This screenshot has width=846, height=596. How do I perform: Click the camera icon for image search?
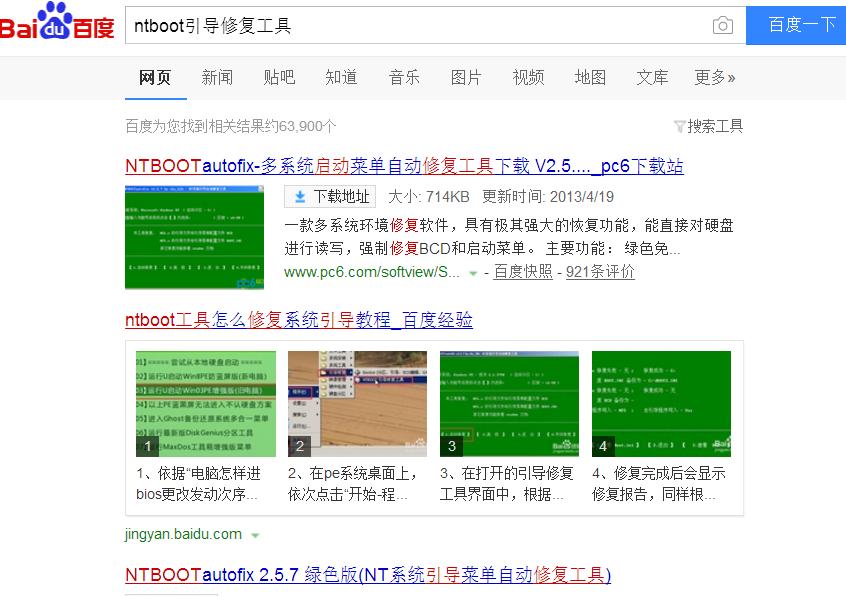point(723,25)
